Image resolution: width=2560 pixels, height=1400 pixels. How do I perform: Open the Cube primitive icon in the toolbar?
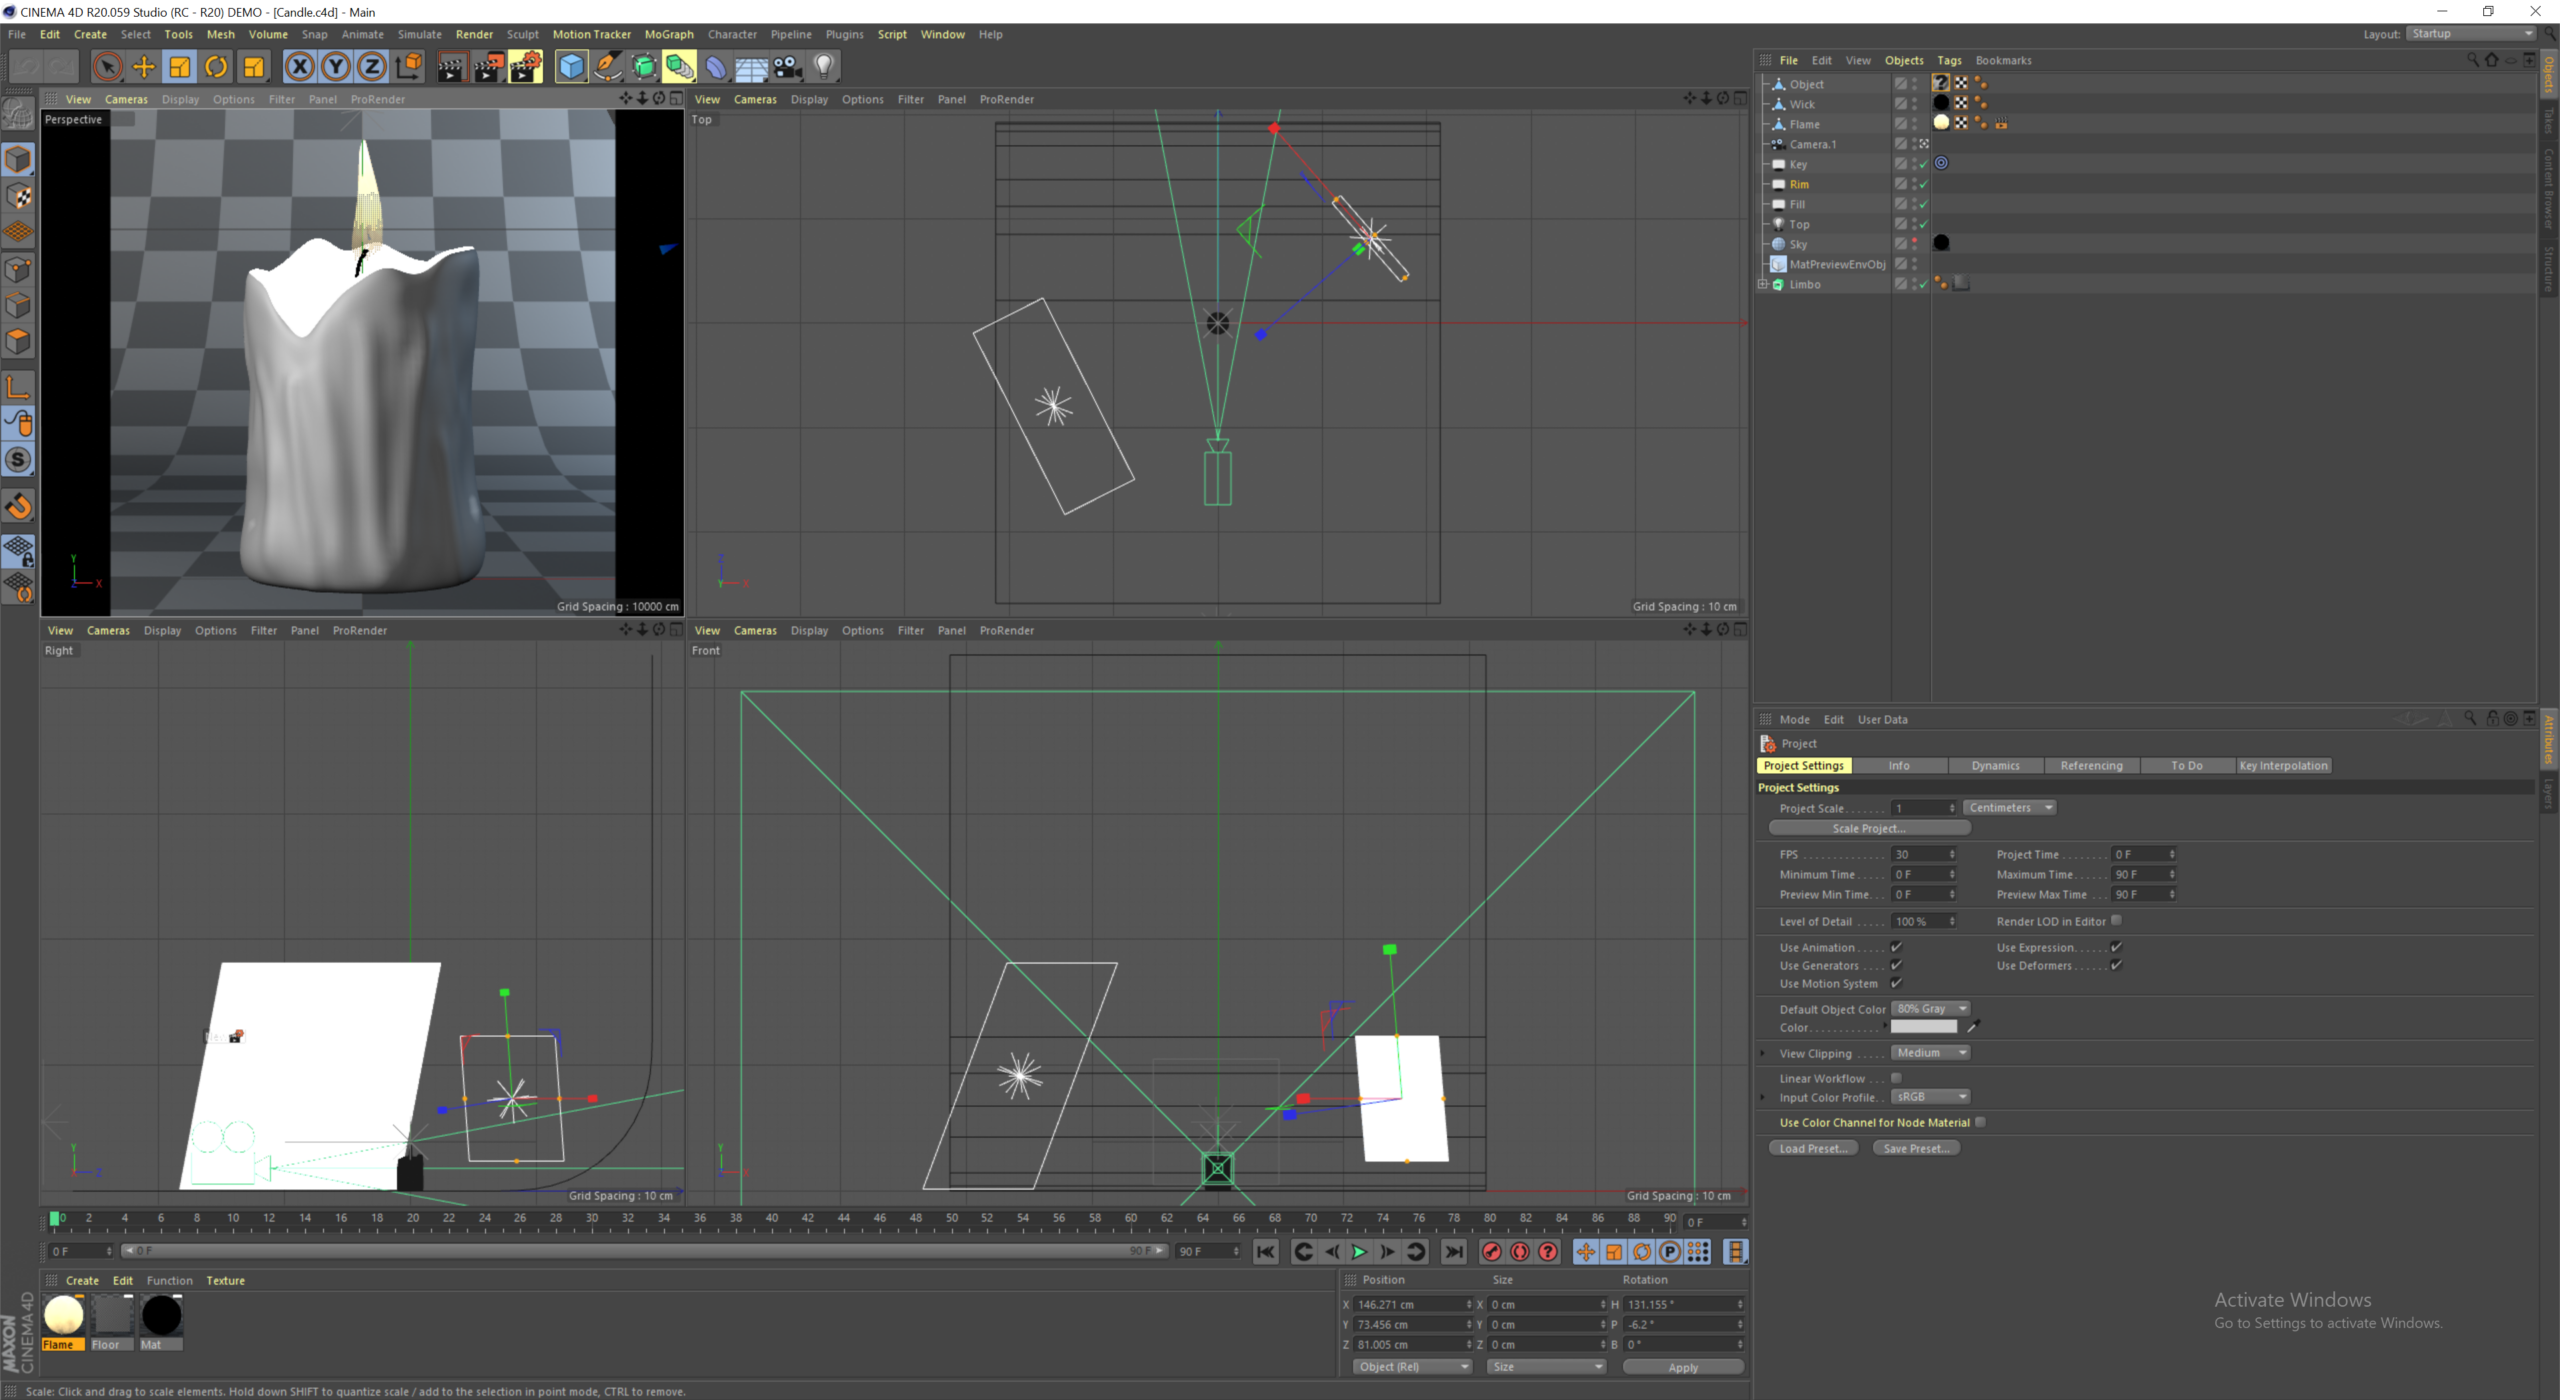[x=571, y=66]
